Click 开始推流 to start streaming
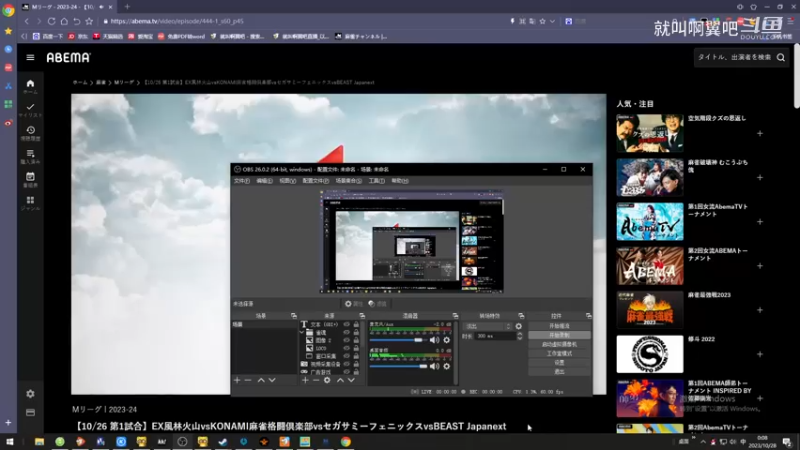The image size is (800, 450). pyautogui.click(x=559, y=326)
